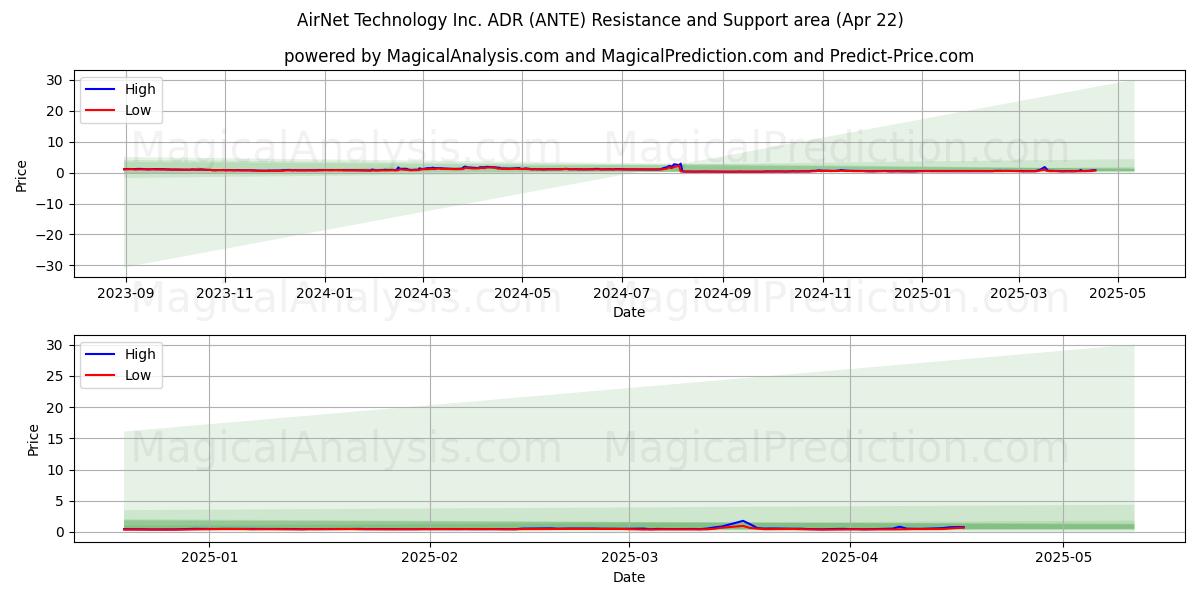Click the top chart x-axis label '2024-07'
1200x600 pixels.
[x=622, y=295]
